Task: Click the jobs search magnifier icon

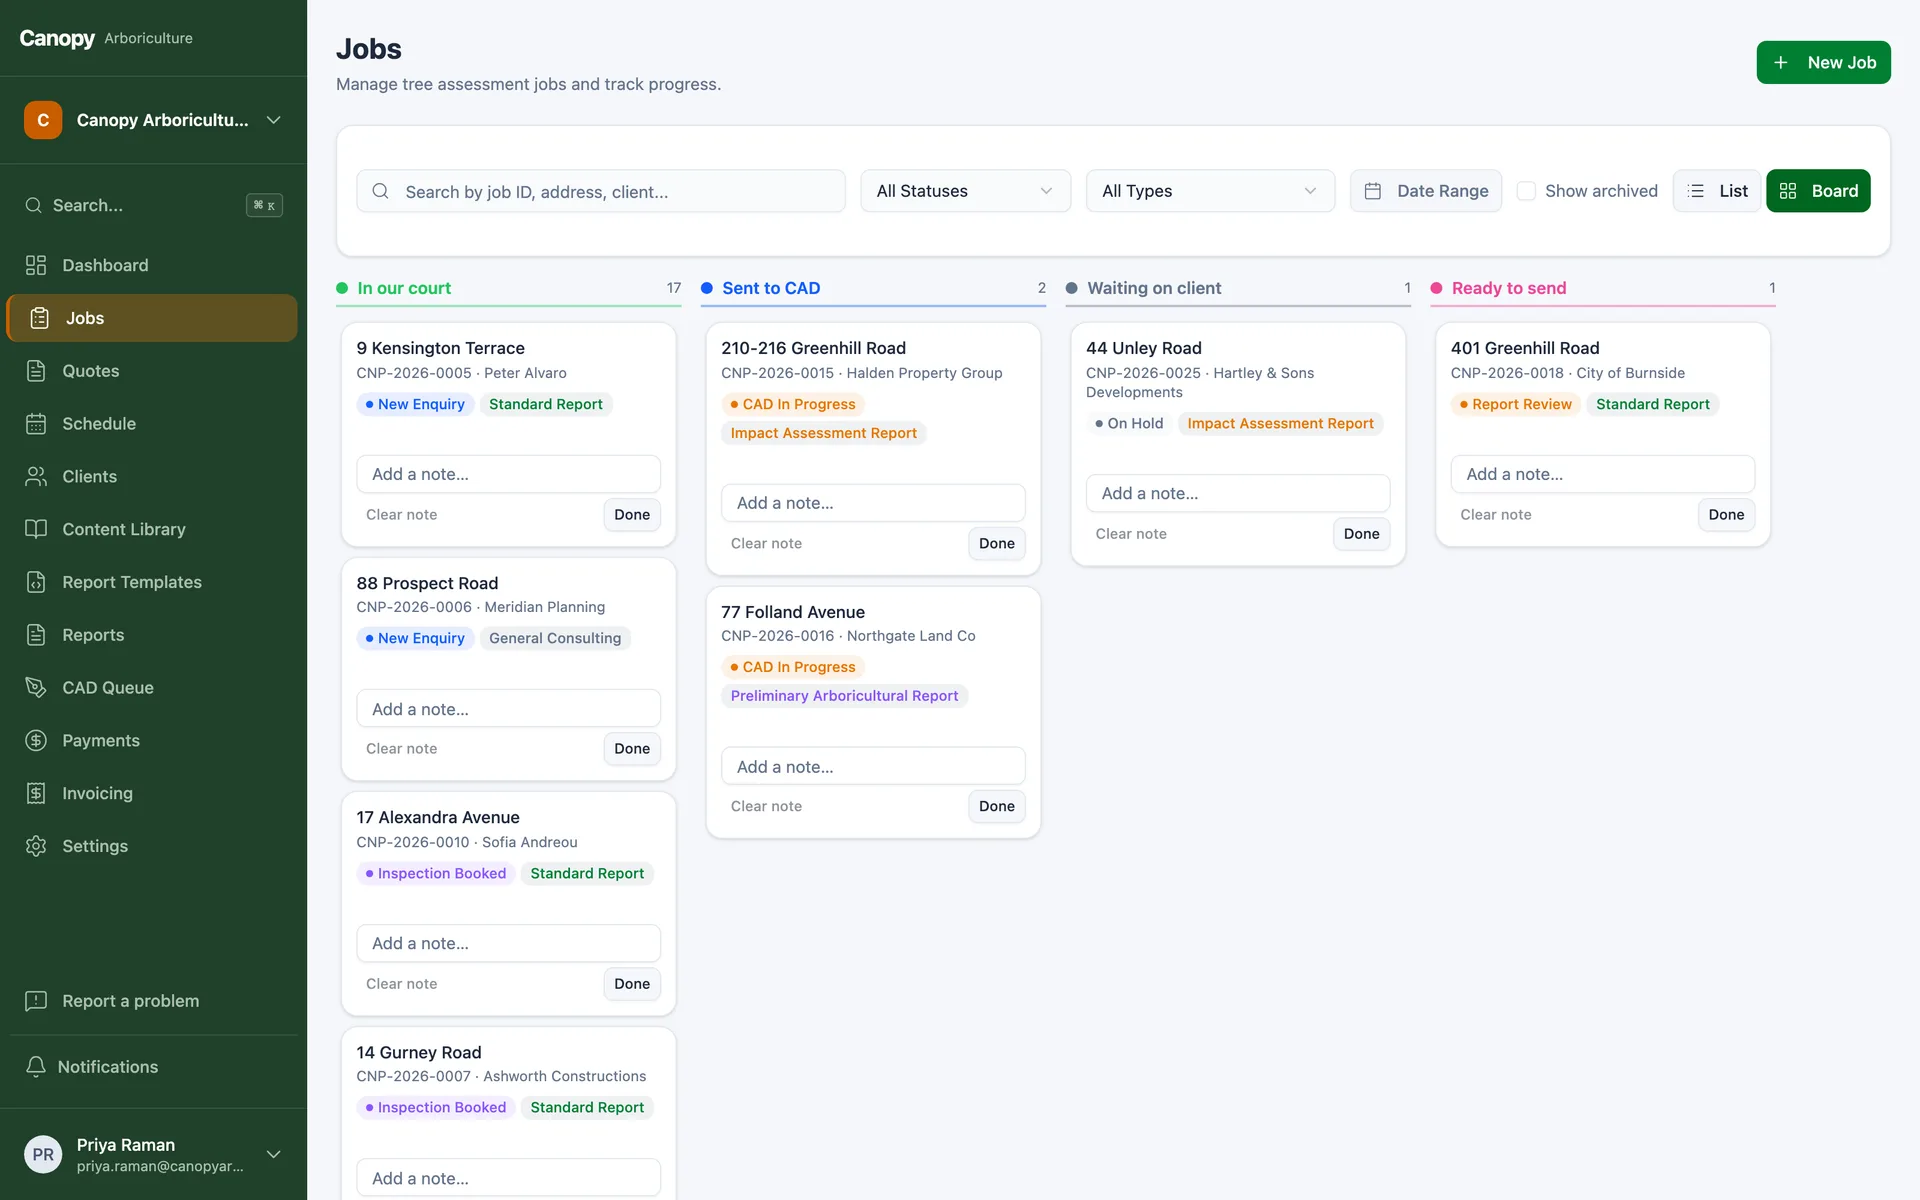Action: click(x=380, y=191)
